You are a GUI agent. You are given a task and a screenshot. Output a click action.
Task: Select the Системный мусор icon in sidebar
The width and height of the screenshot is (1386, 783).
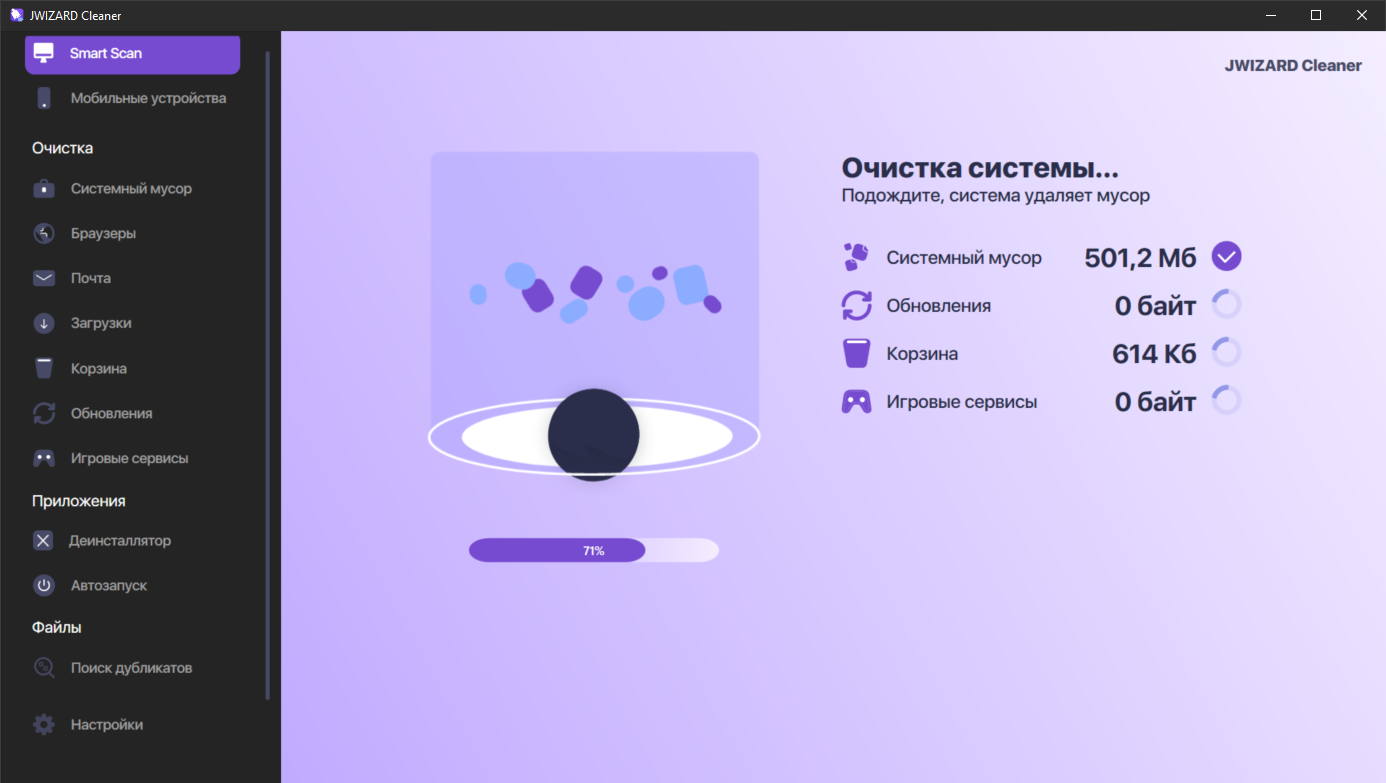coord(43,188)
